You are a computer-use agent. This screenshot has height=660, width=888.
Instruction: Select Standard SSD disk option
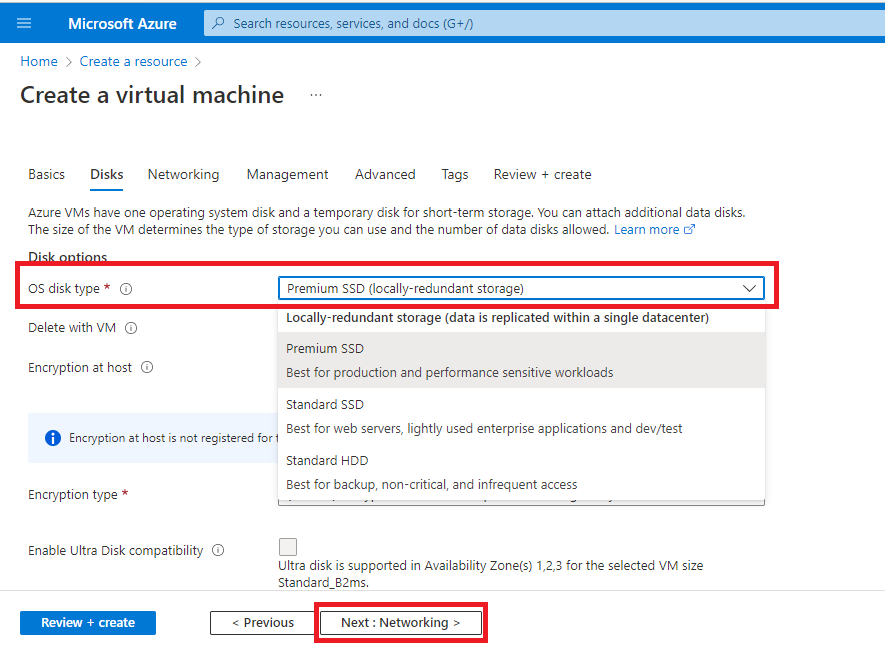(x=521, y=416)
